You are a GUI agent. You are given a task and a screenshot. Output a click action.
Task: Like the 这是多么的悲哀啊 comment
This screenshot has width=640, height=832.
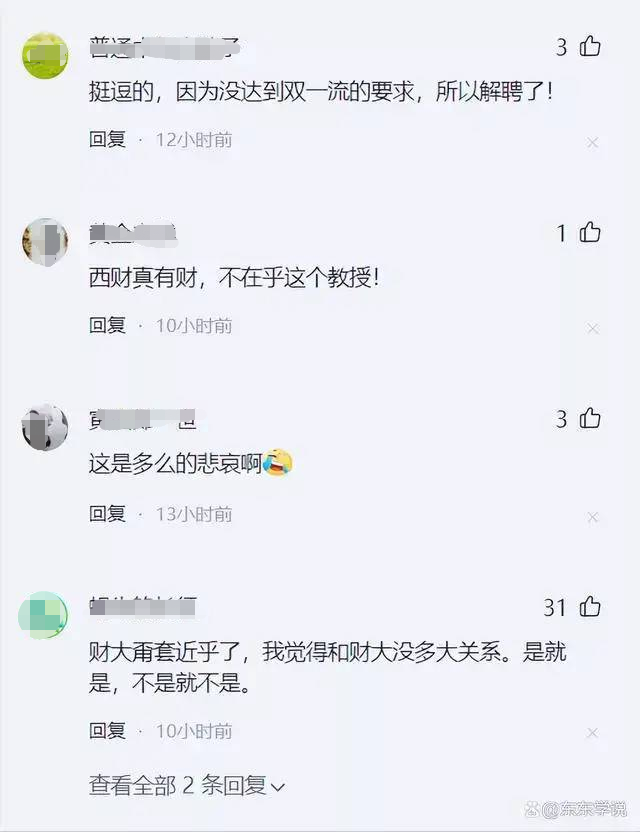click(x=590, y=419)
